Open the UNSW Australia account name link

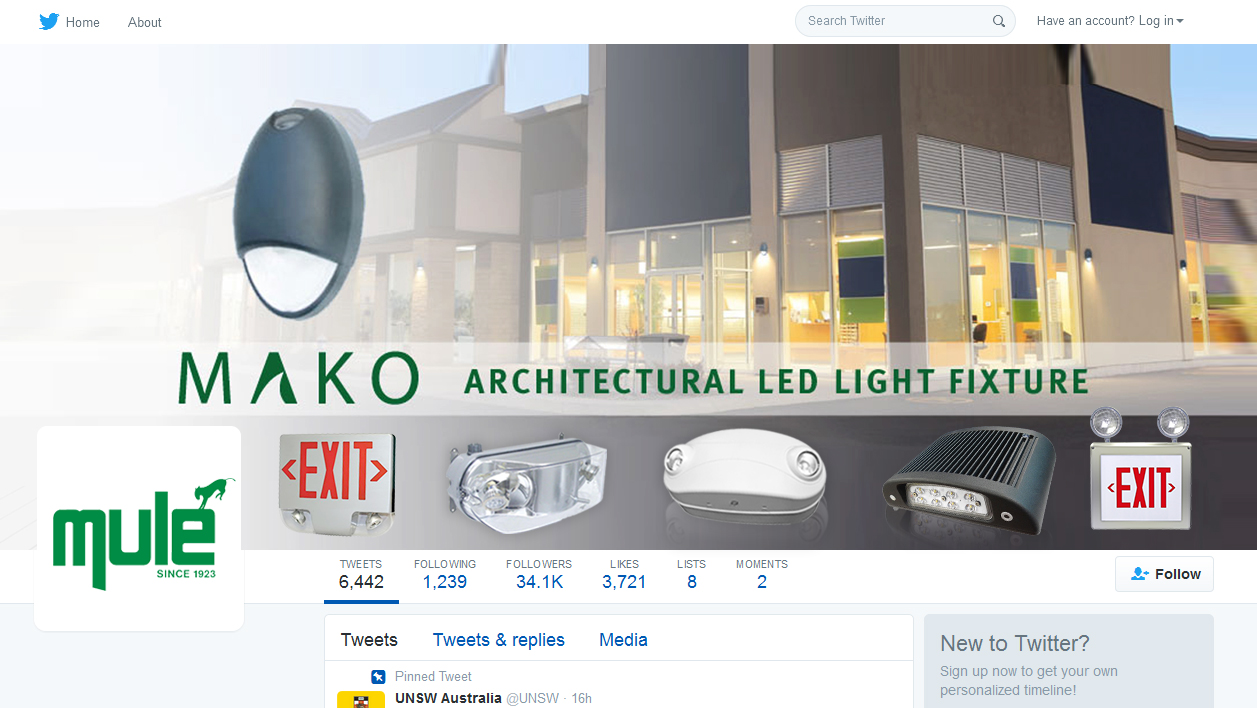tap(448, 698)
